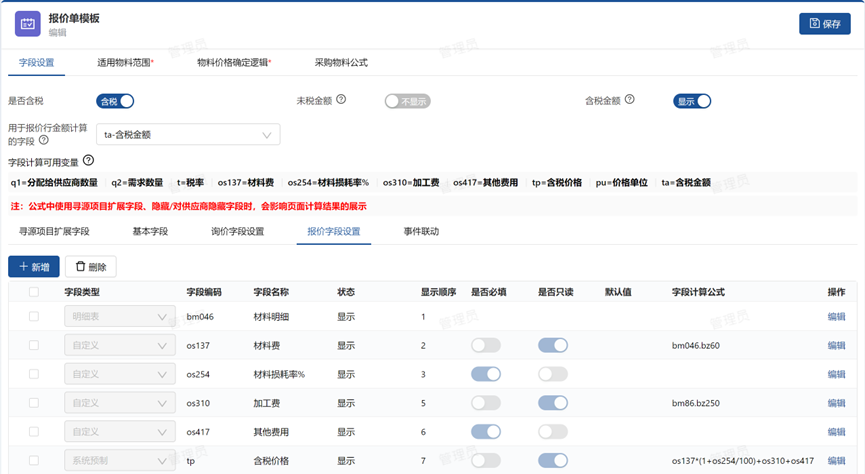Toggle 是否必填 for 加工费 row

[486, 403]
